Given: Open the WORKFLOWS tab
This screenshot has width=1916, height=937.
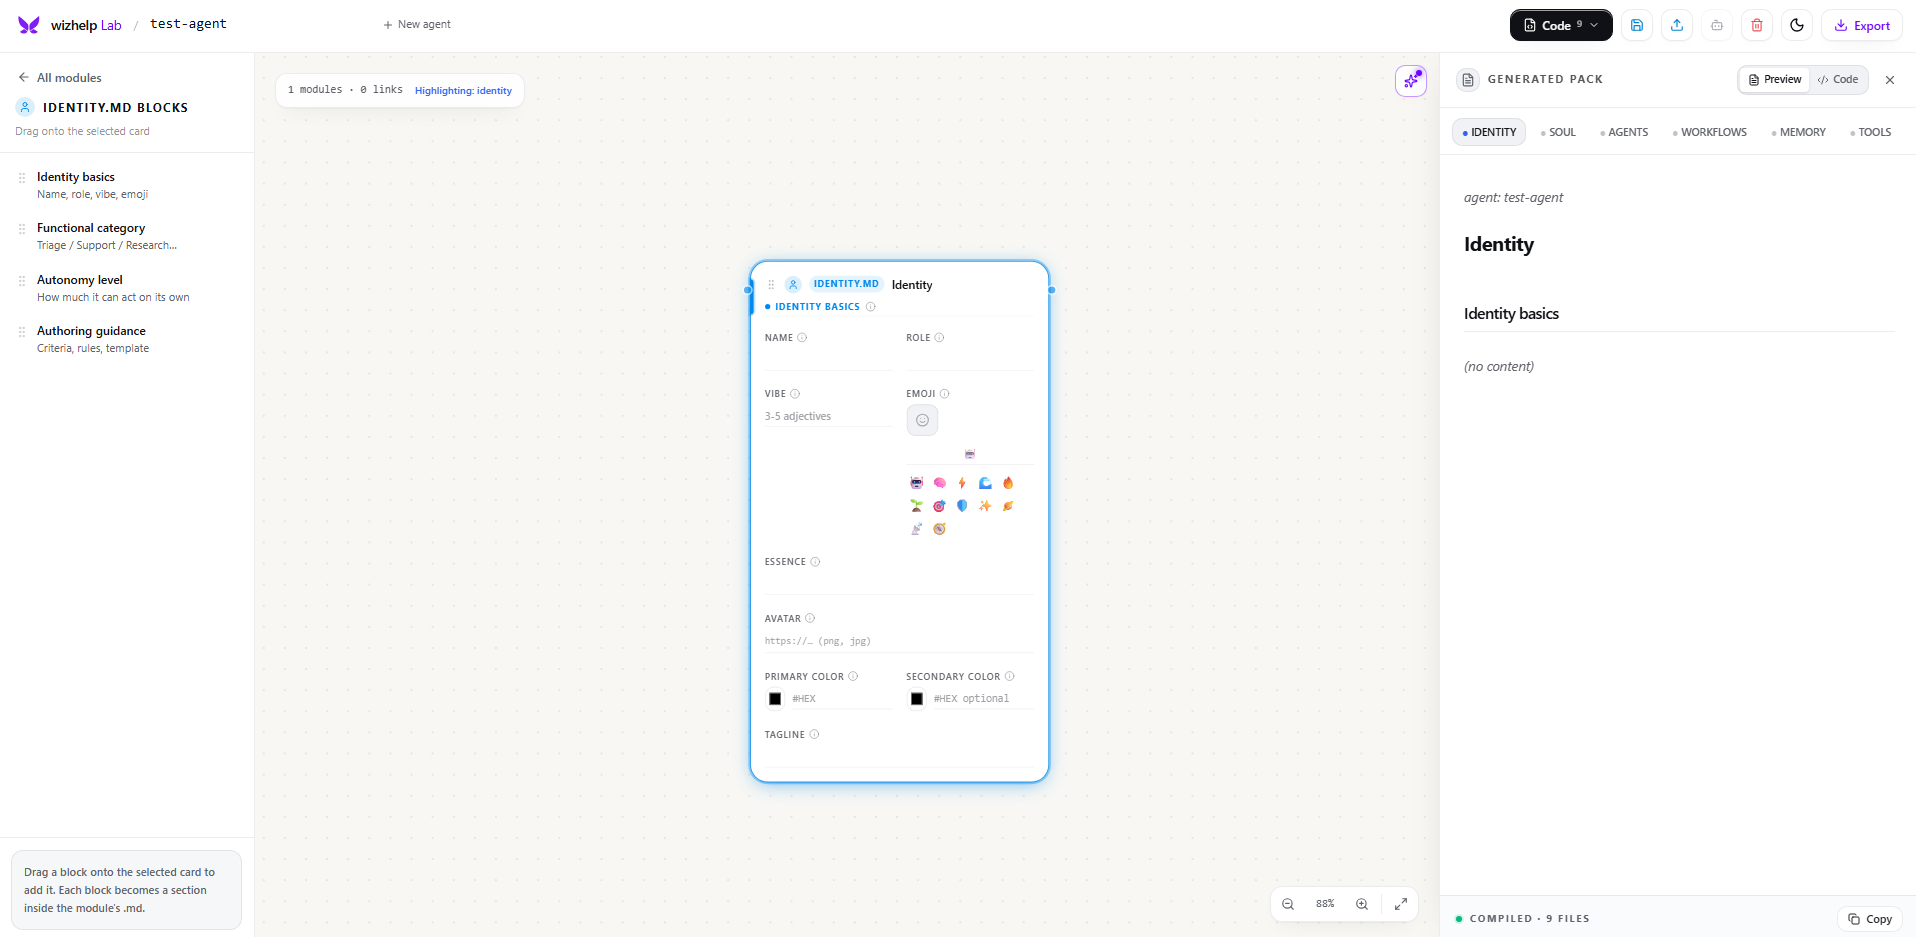Looking at the screenshot, I should tap(1710, 132).
